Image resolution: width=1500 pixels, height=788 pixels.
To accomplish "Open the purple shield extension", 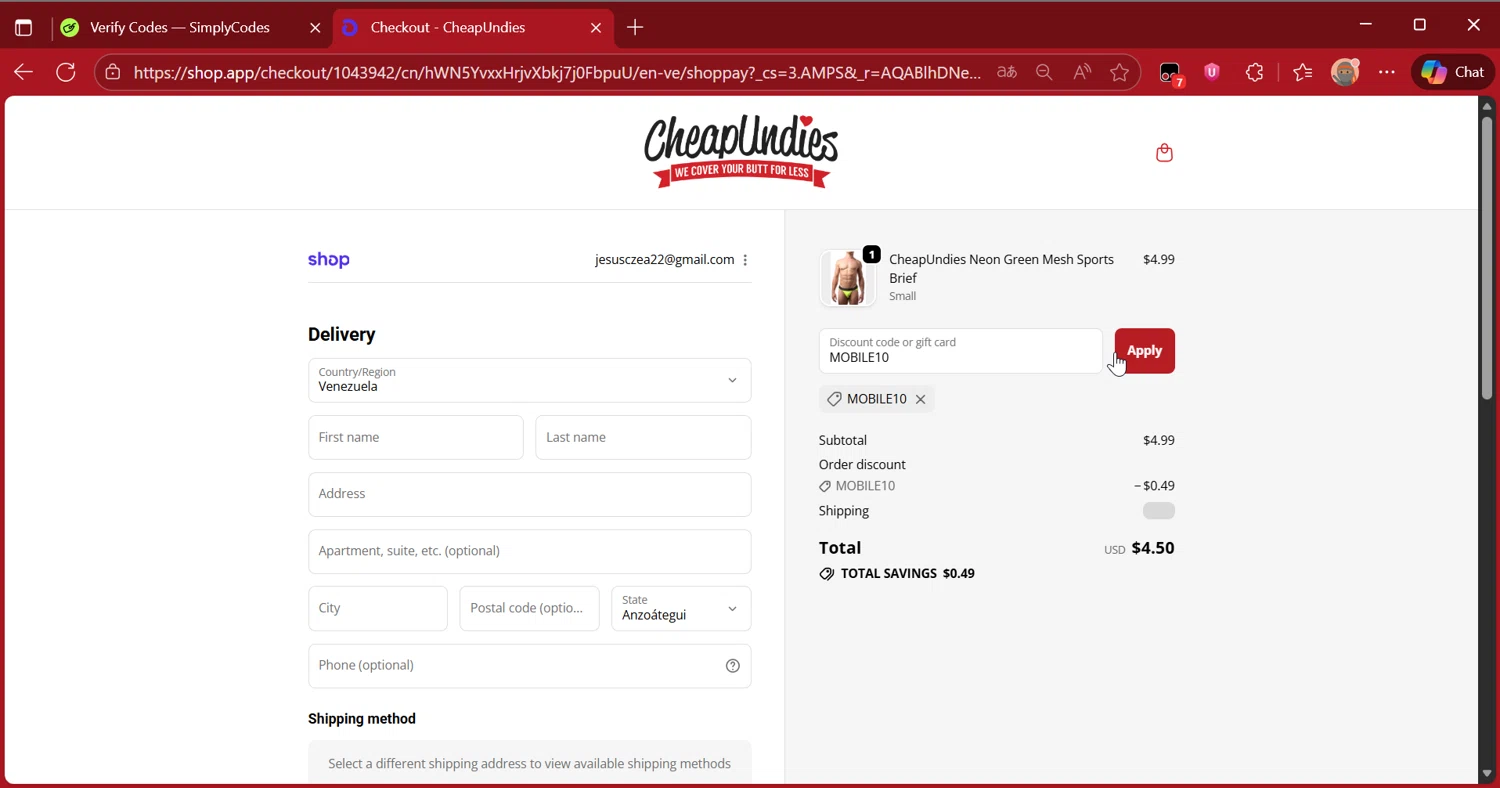I will [x=1212, y=72].
